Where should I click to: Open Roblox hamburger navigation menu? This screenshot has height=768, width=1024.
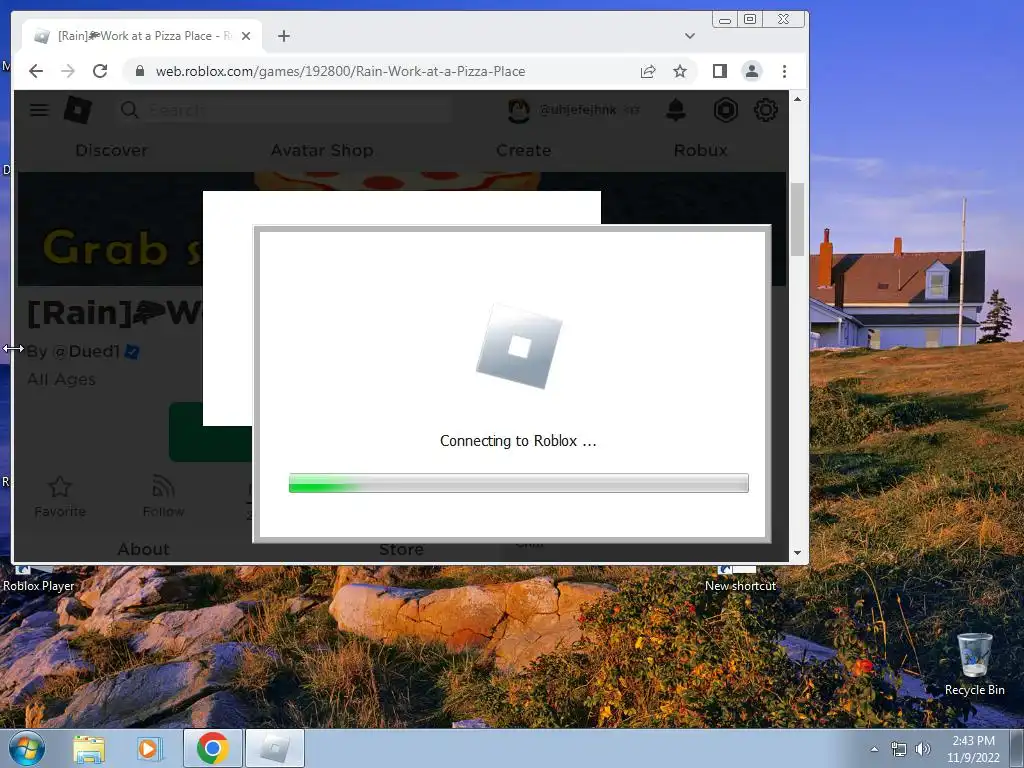pyautogui.click(x=39, y=110)
